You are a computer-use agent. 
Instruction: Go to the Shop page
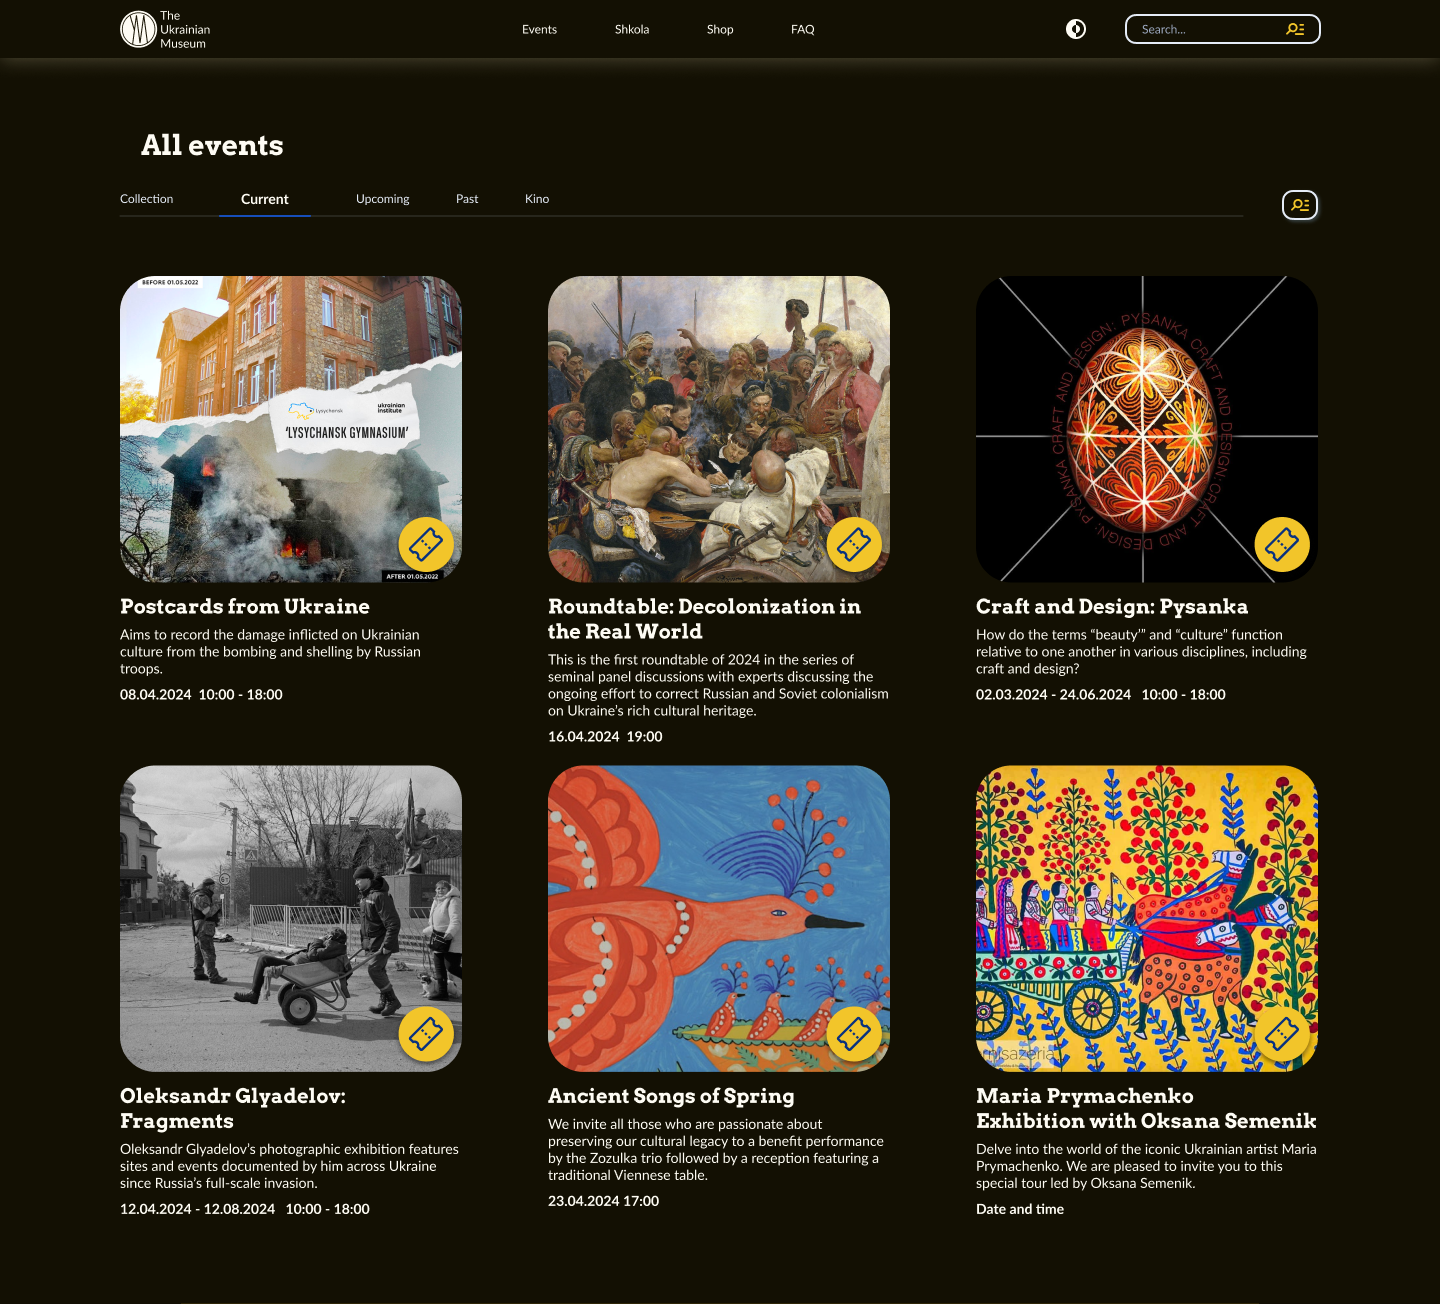[x=720, y=29]
